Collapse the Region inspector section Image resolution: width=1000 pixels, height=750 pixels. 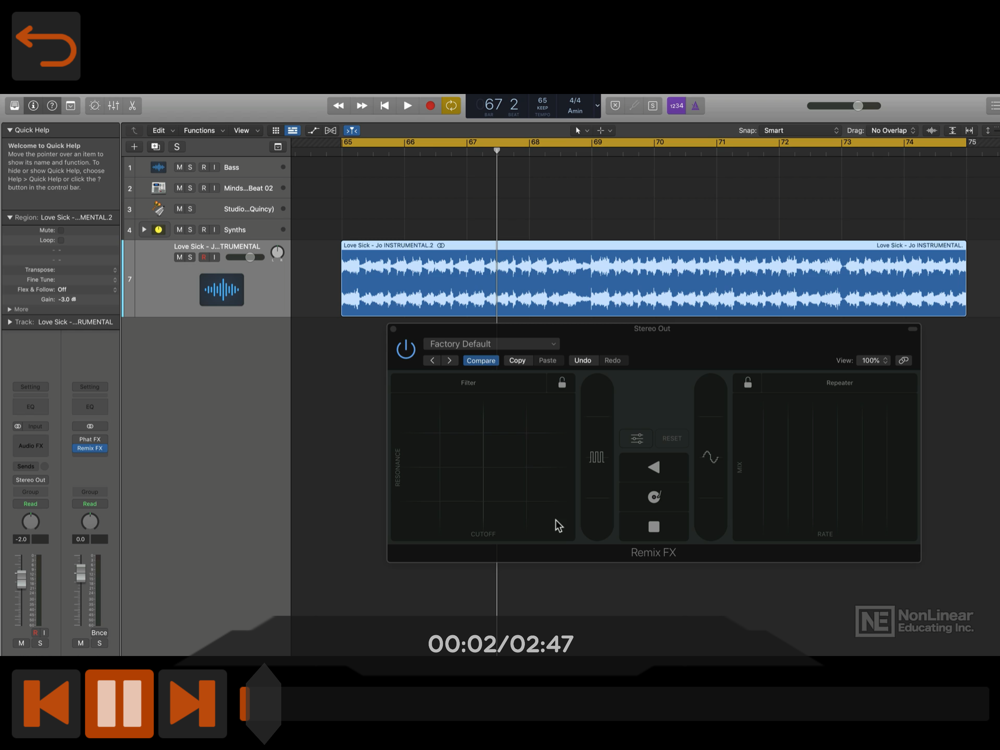tap(10, 217)
